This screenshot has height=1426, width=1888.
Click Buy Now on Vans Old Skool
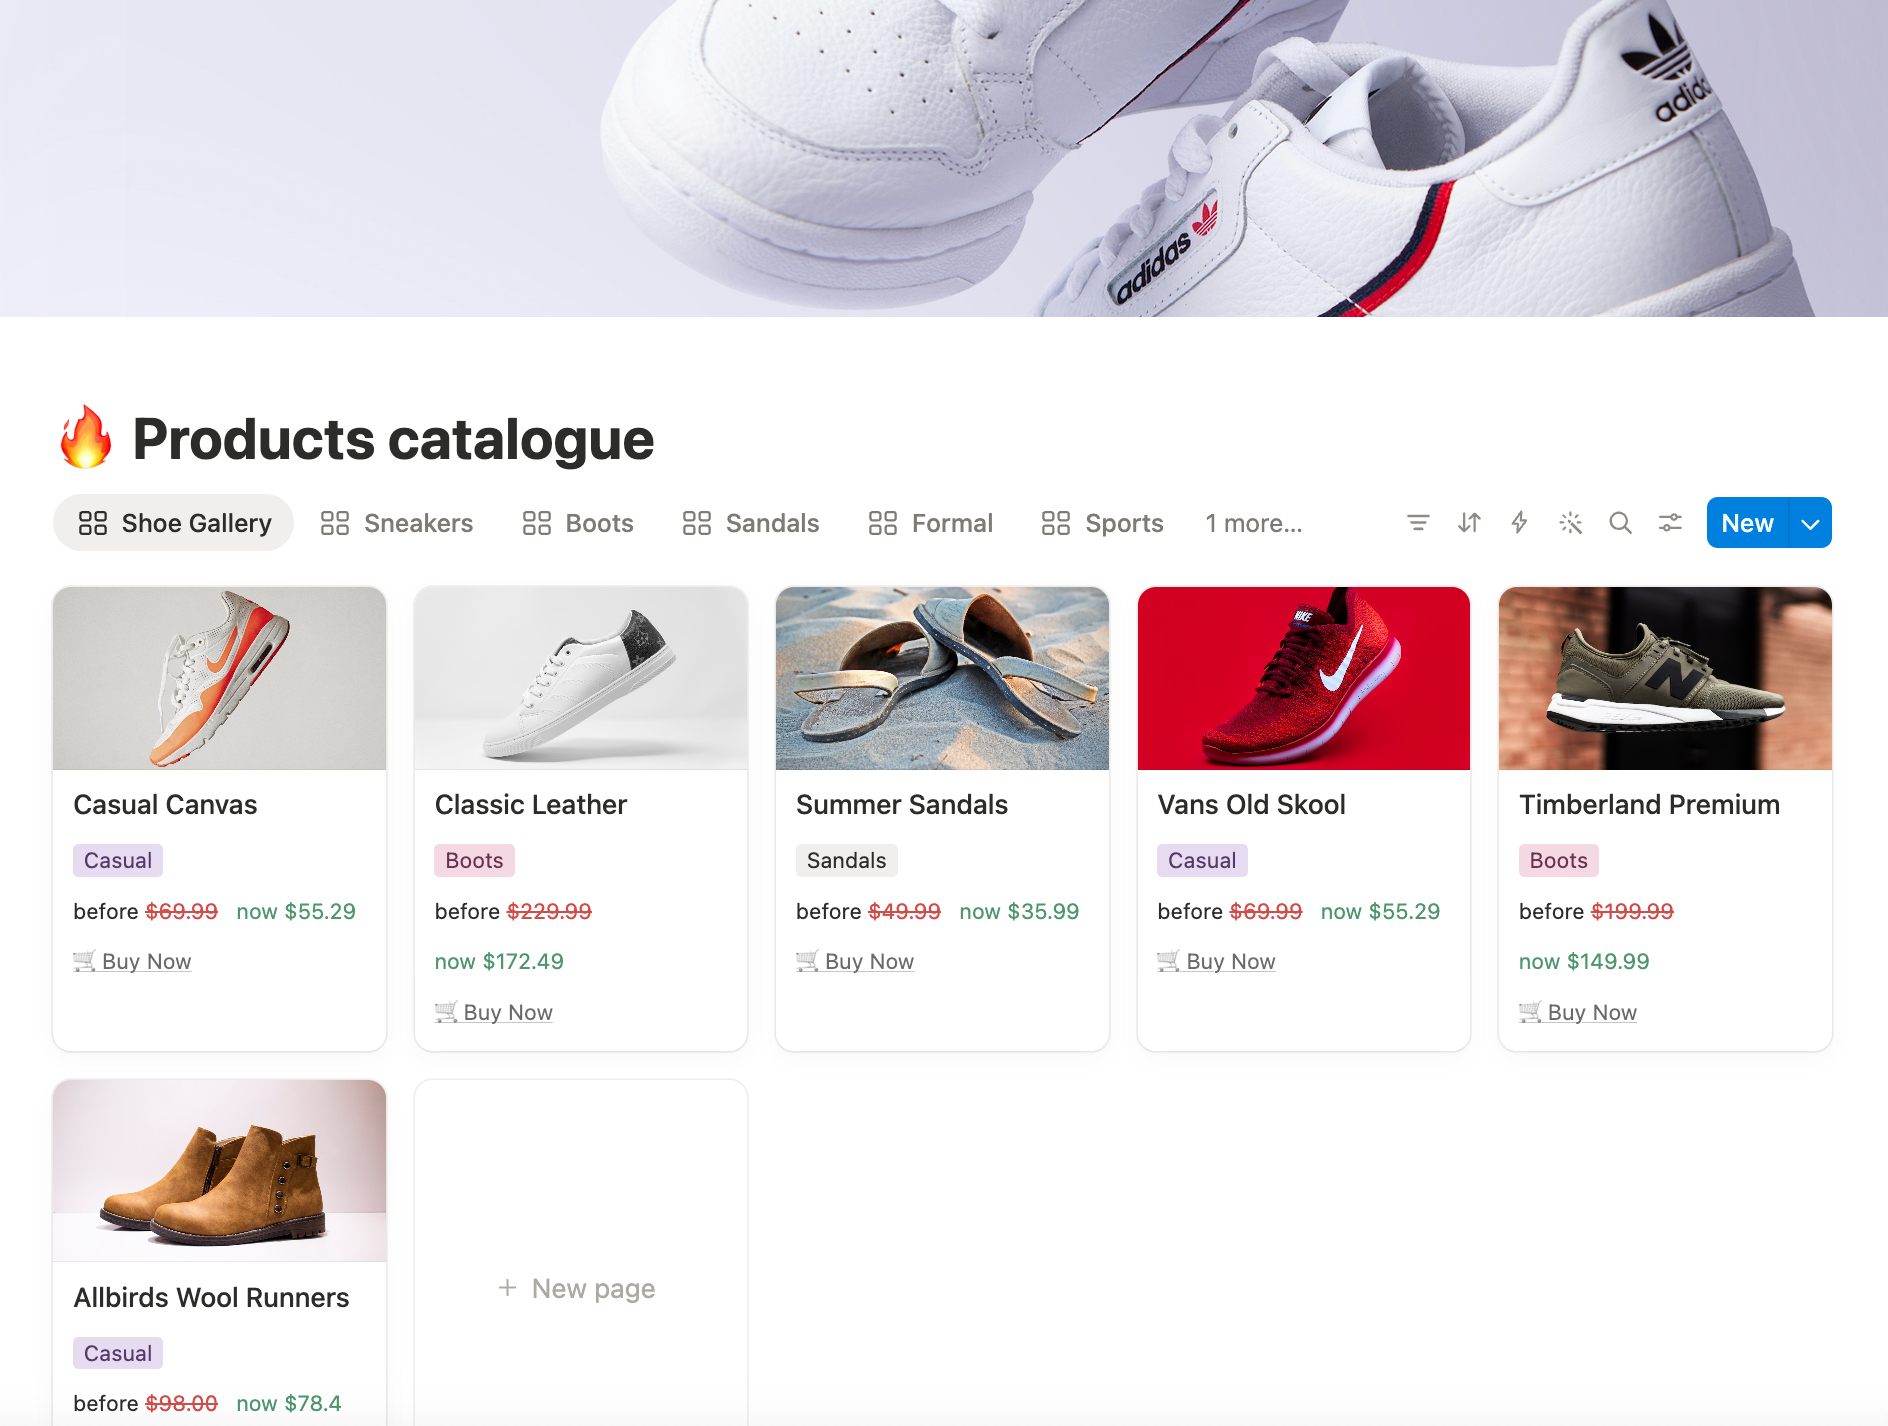tap(1216, 961)
